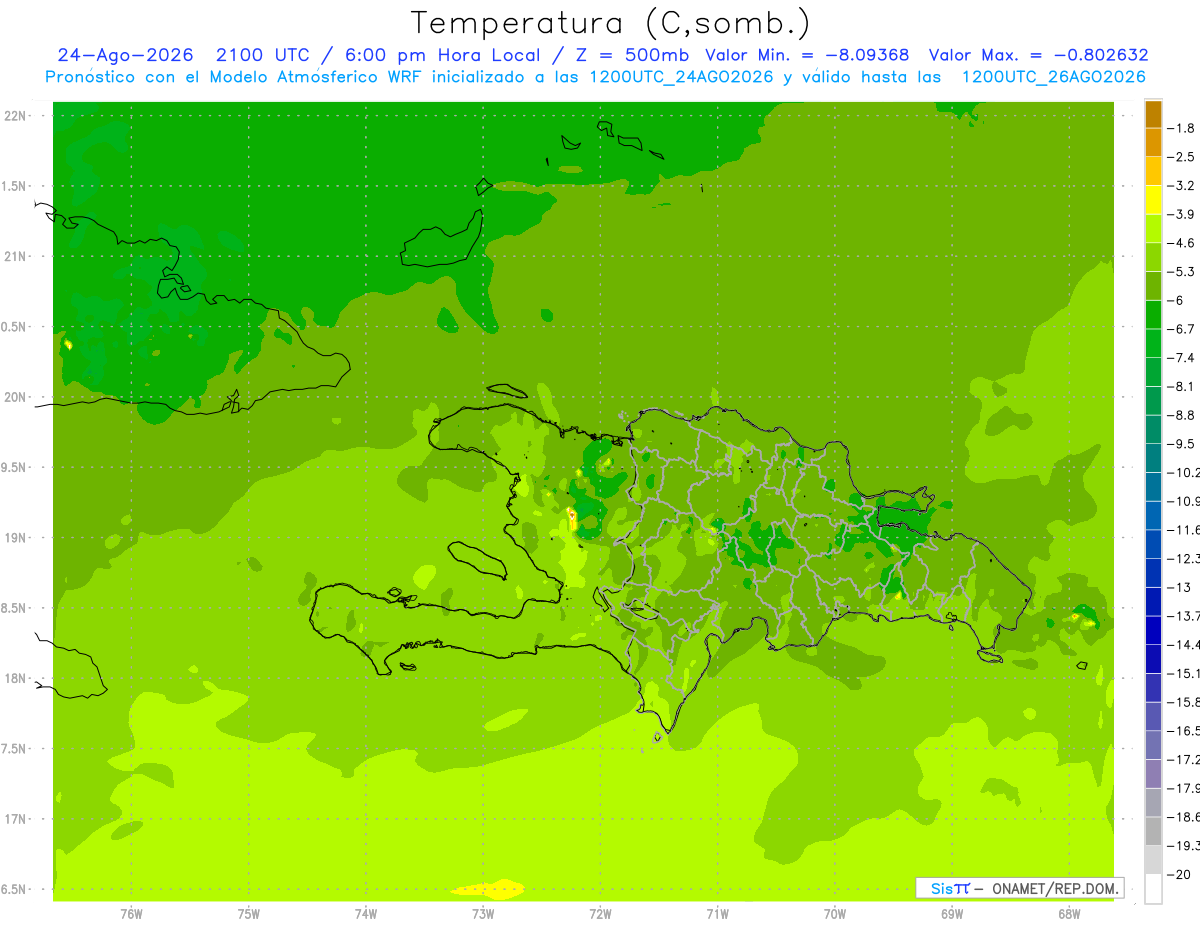Select the legend band between -3.9 and -4.6
This screenshot has height=927, width=1200.
[1153, 228]
